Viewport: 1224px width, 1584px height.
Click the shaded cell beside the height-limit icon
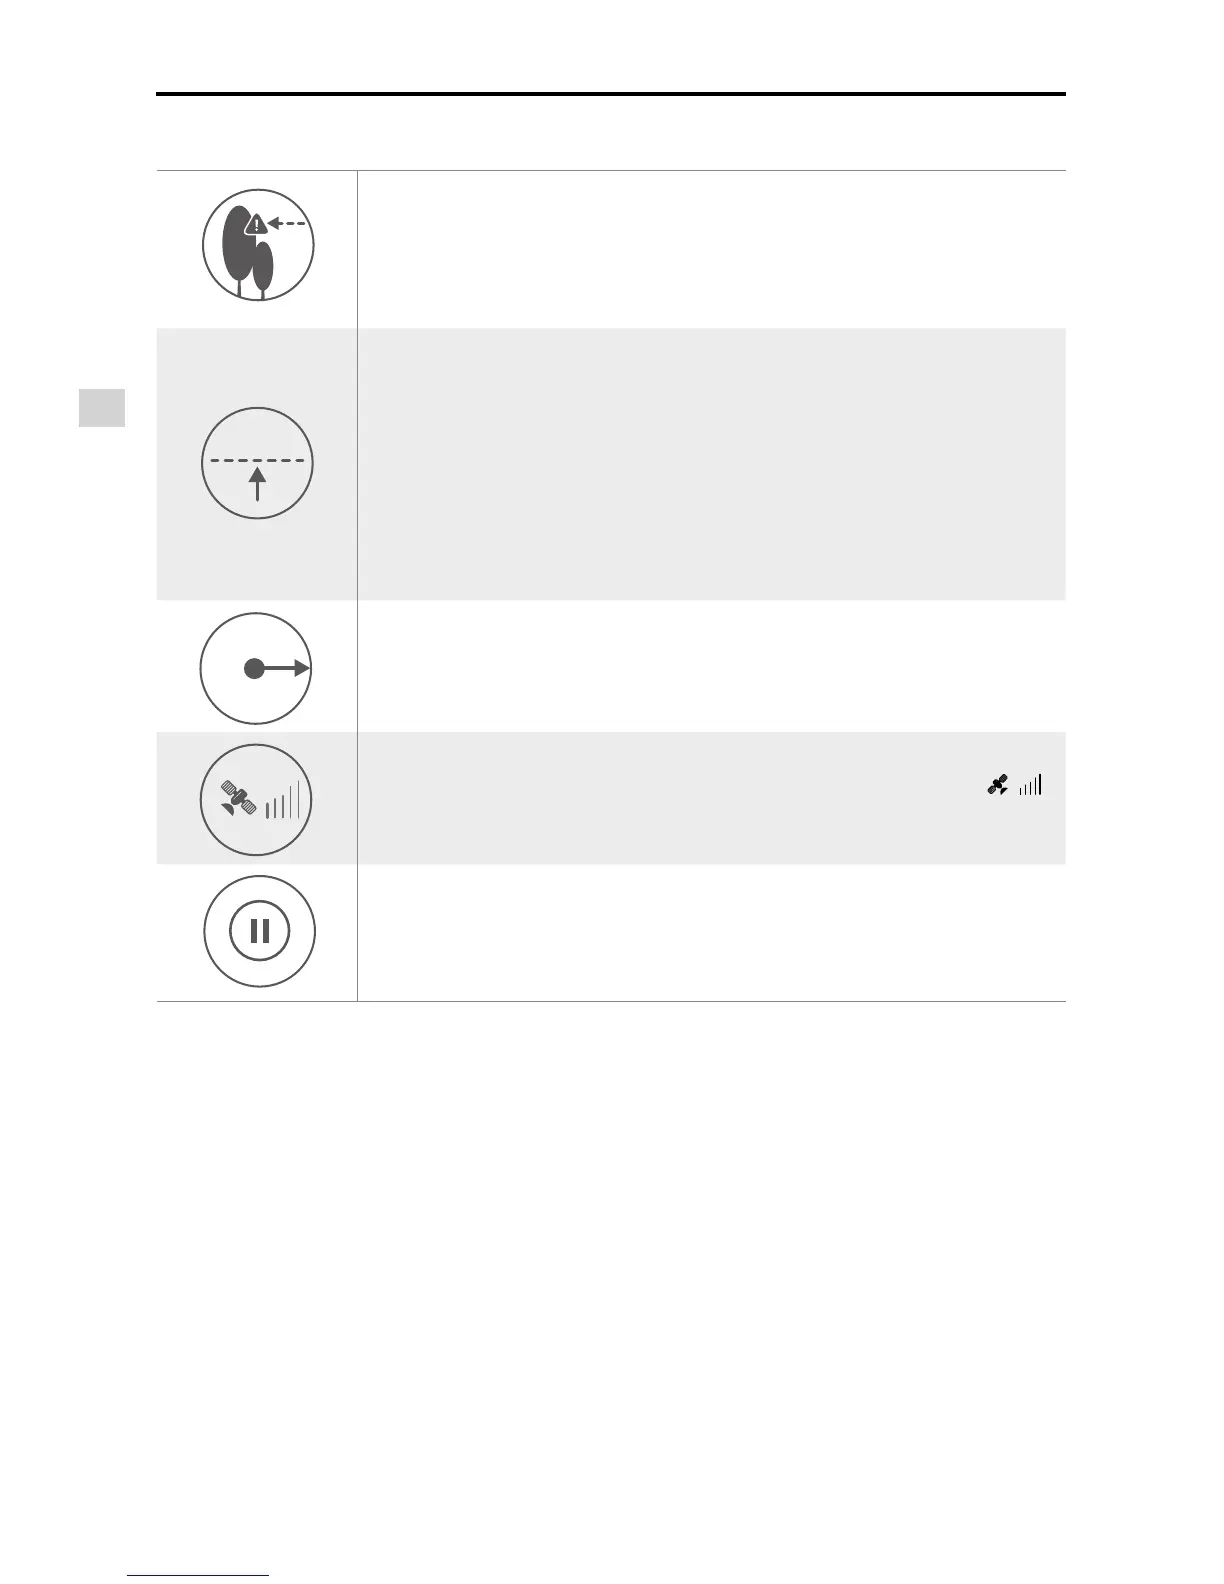pos(710,464)
